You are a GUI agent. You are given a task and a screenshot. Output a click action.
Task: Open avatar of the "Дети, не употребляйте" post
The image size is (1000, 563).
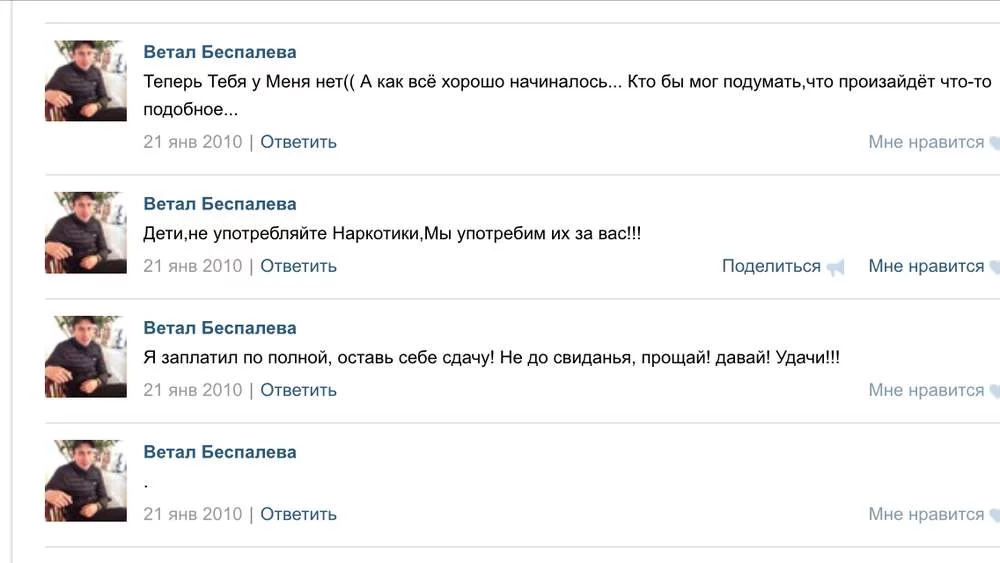85,233
